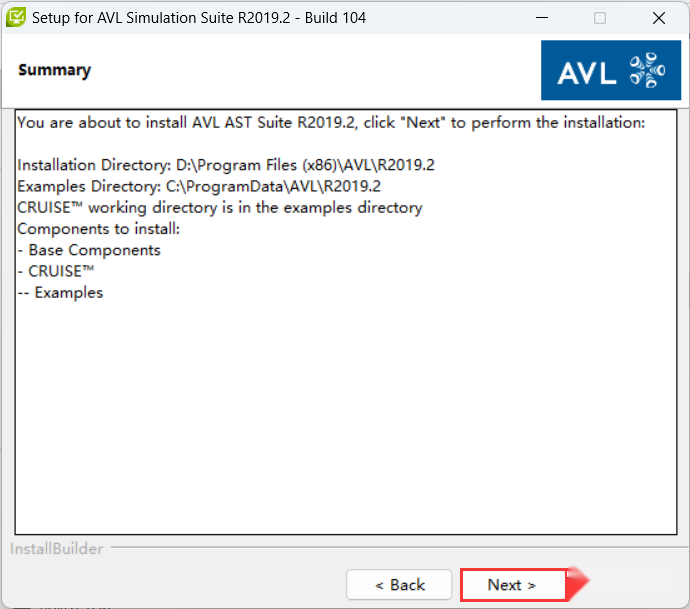Click the AVL text in the blue logo
The image size is (690, 609).
[x=587, y=73]
